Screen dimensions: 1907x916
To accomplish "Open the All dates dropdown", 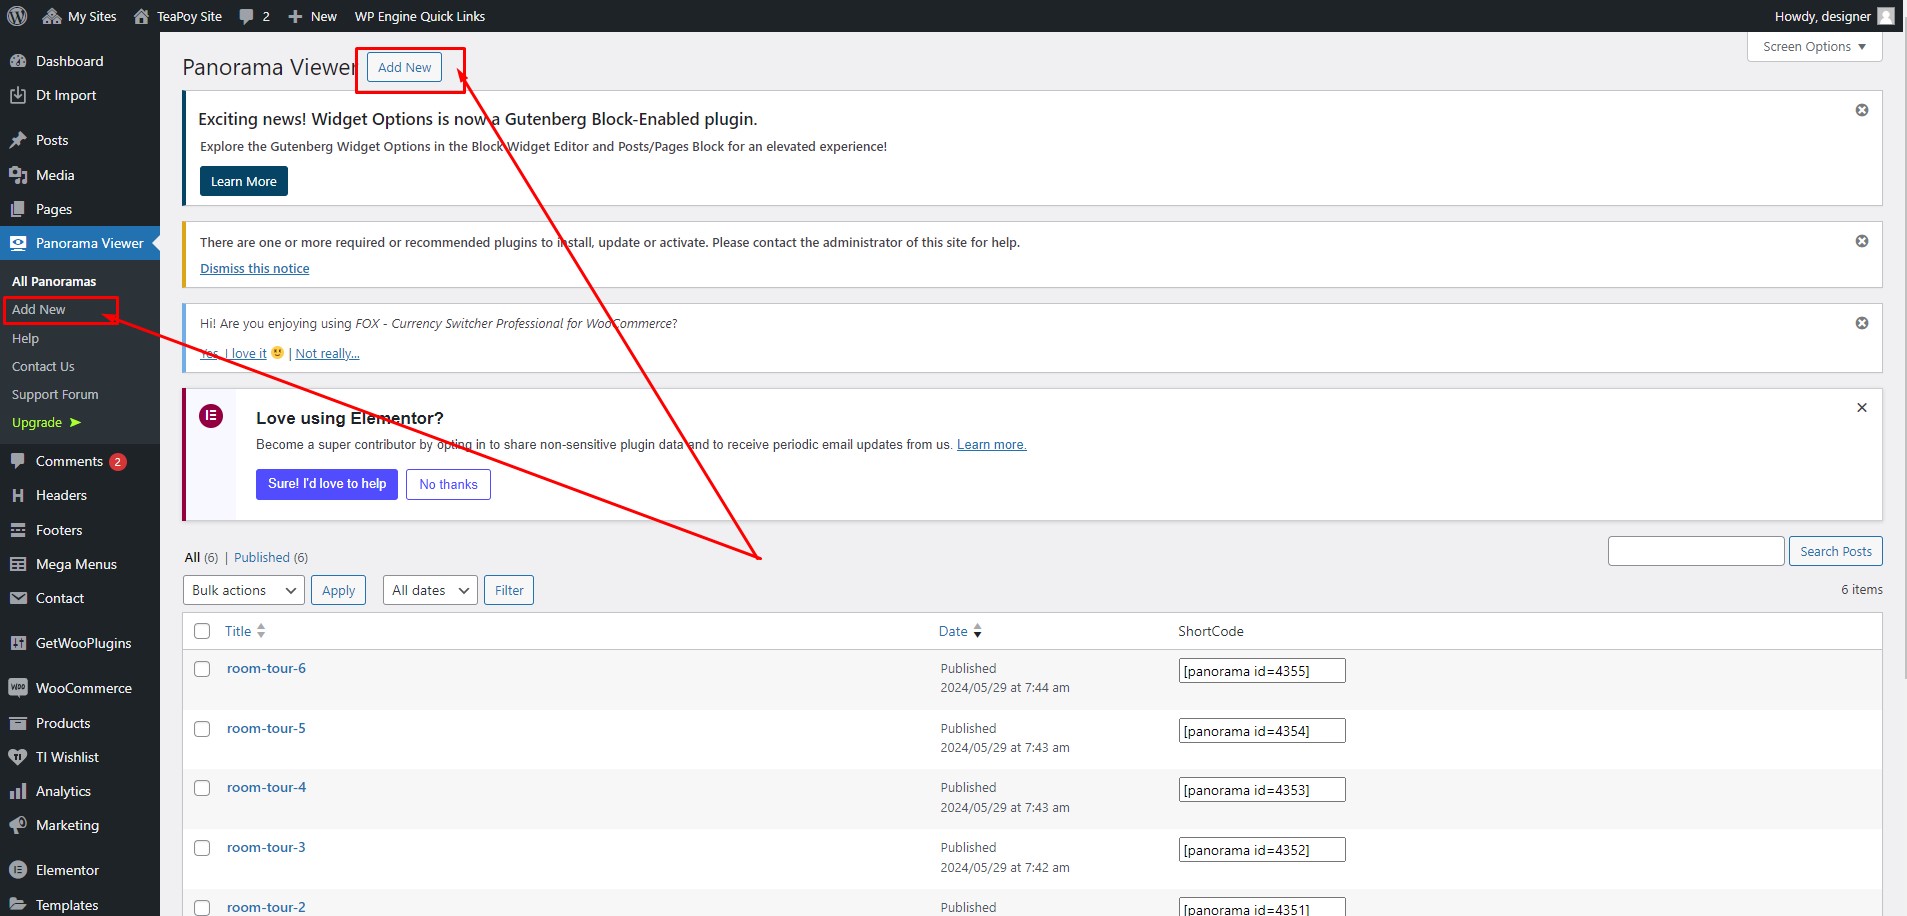I will pos(430,590).
